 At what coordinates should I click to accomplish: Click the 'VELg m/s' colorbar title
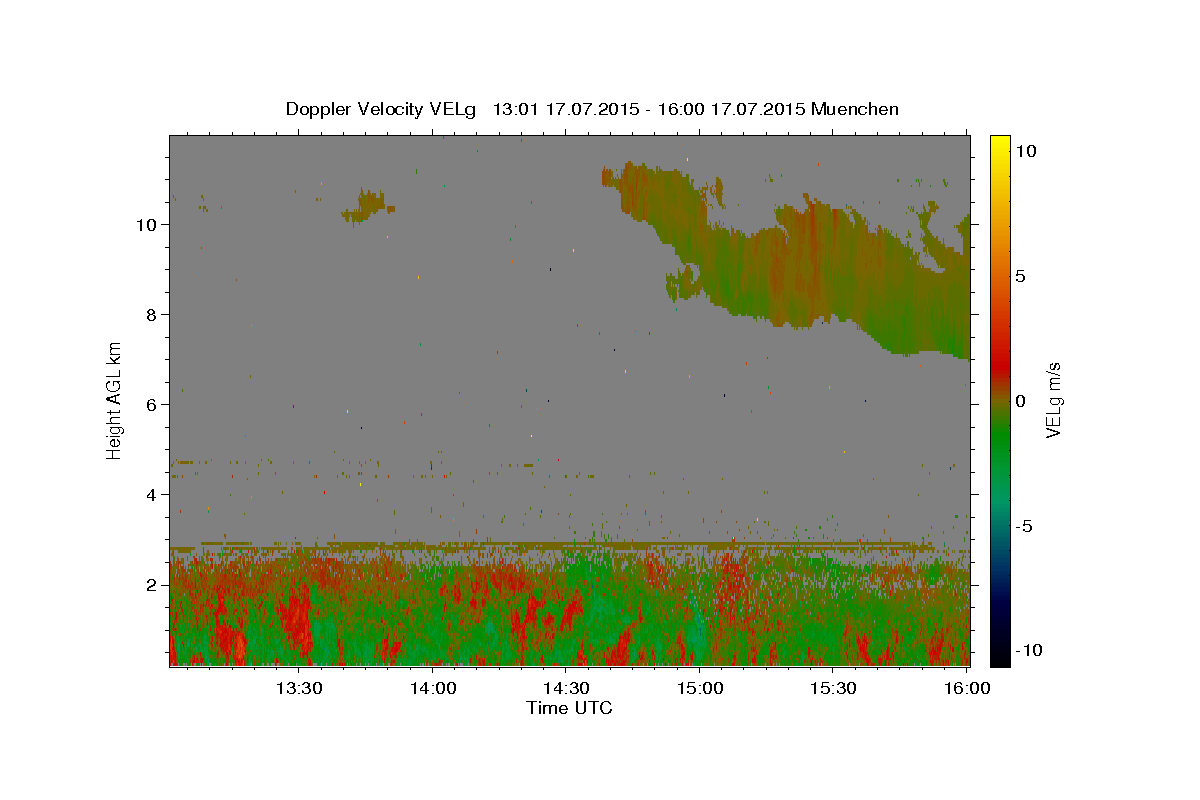coord(1055,401)
